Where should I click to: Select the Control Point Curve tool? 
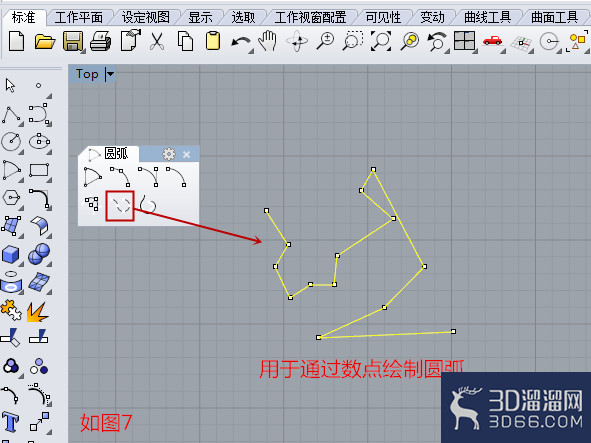39,114
